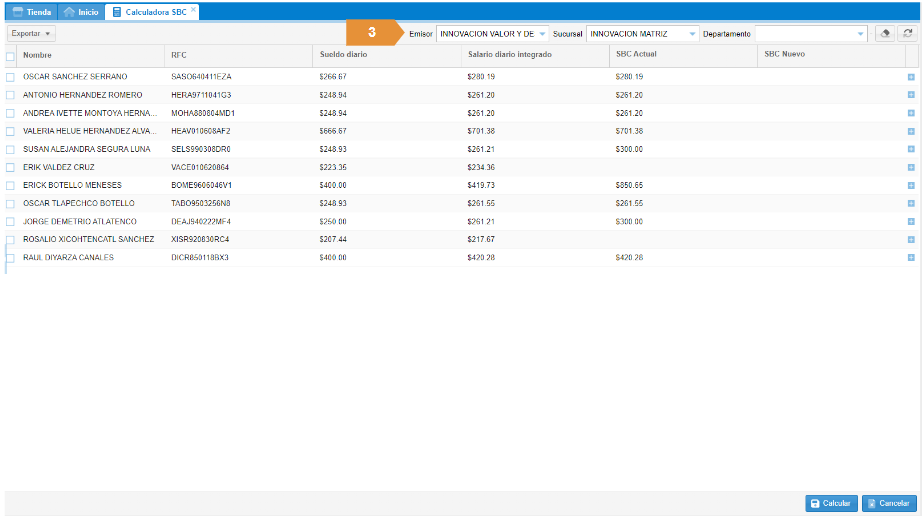Close the Calculadora SBC tab
Screen dimensions: 922x519
pos(194,11)
